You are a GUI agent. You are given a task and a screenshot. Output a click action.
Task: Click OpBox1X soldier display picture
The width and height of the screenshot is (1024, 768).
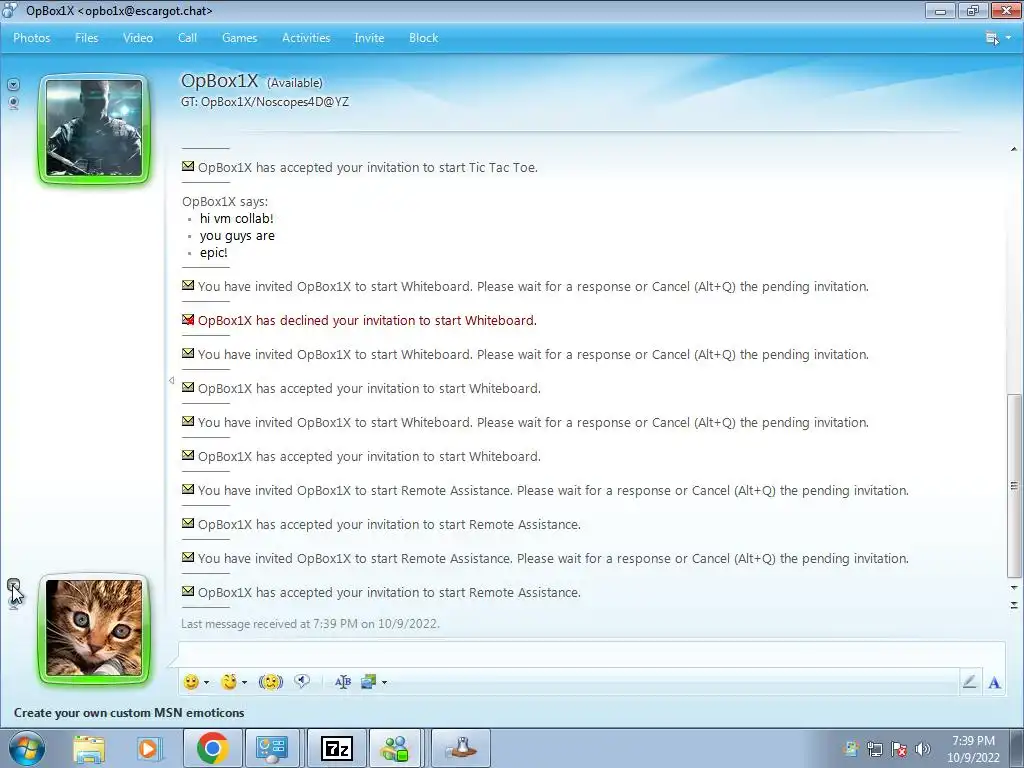click(94, 128)
